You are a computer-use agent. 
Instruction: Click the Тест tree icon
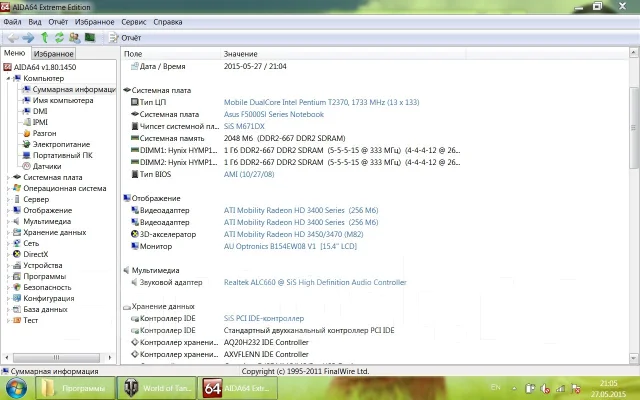click(x=17, y=320)
